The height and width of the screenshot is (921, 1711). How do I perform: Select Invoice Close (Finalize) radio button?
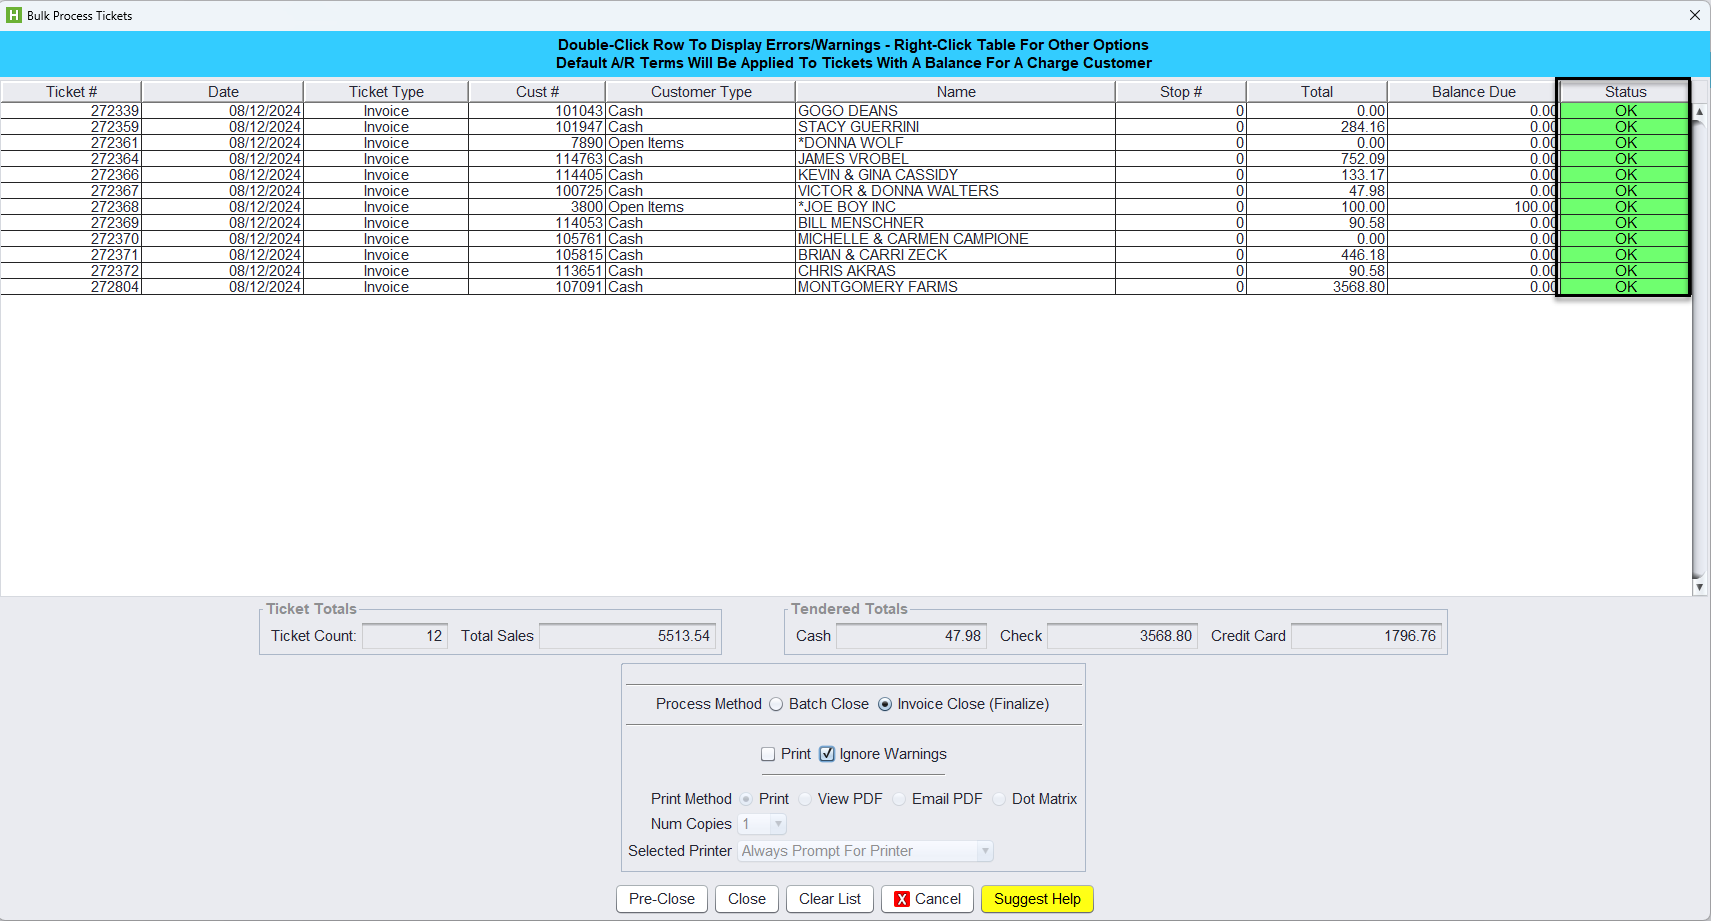point(885,704)
